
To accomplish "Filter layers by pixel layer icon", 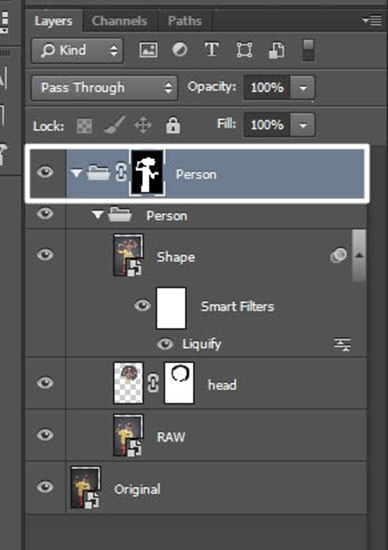I will 148,50.
